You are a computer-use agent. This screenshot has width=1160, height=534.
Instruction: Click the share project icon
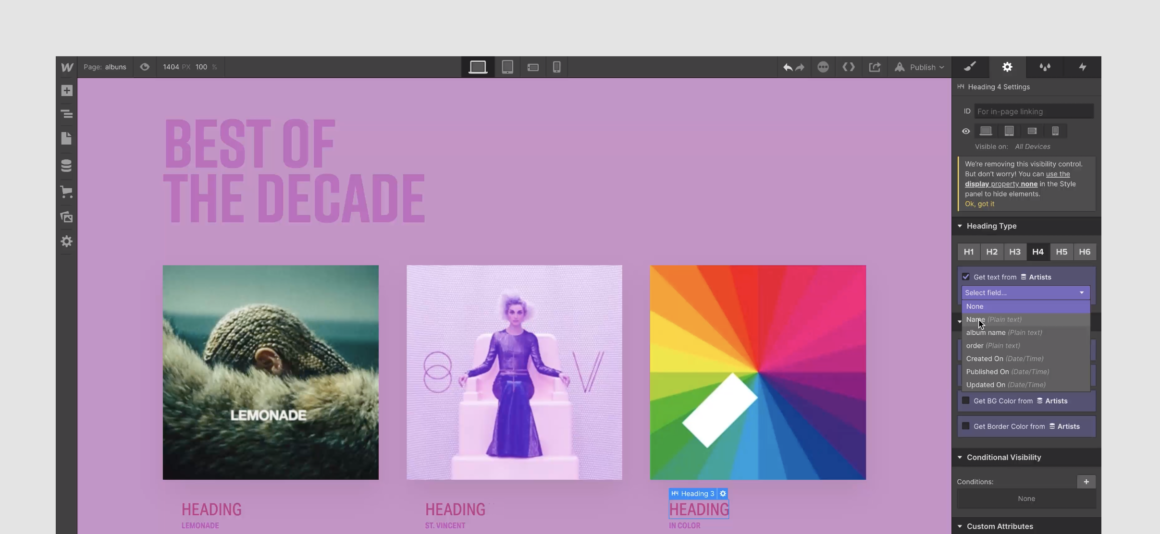tap(874, 67)
